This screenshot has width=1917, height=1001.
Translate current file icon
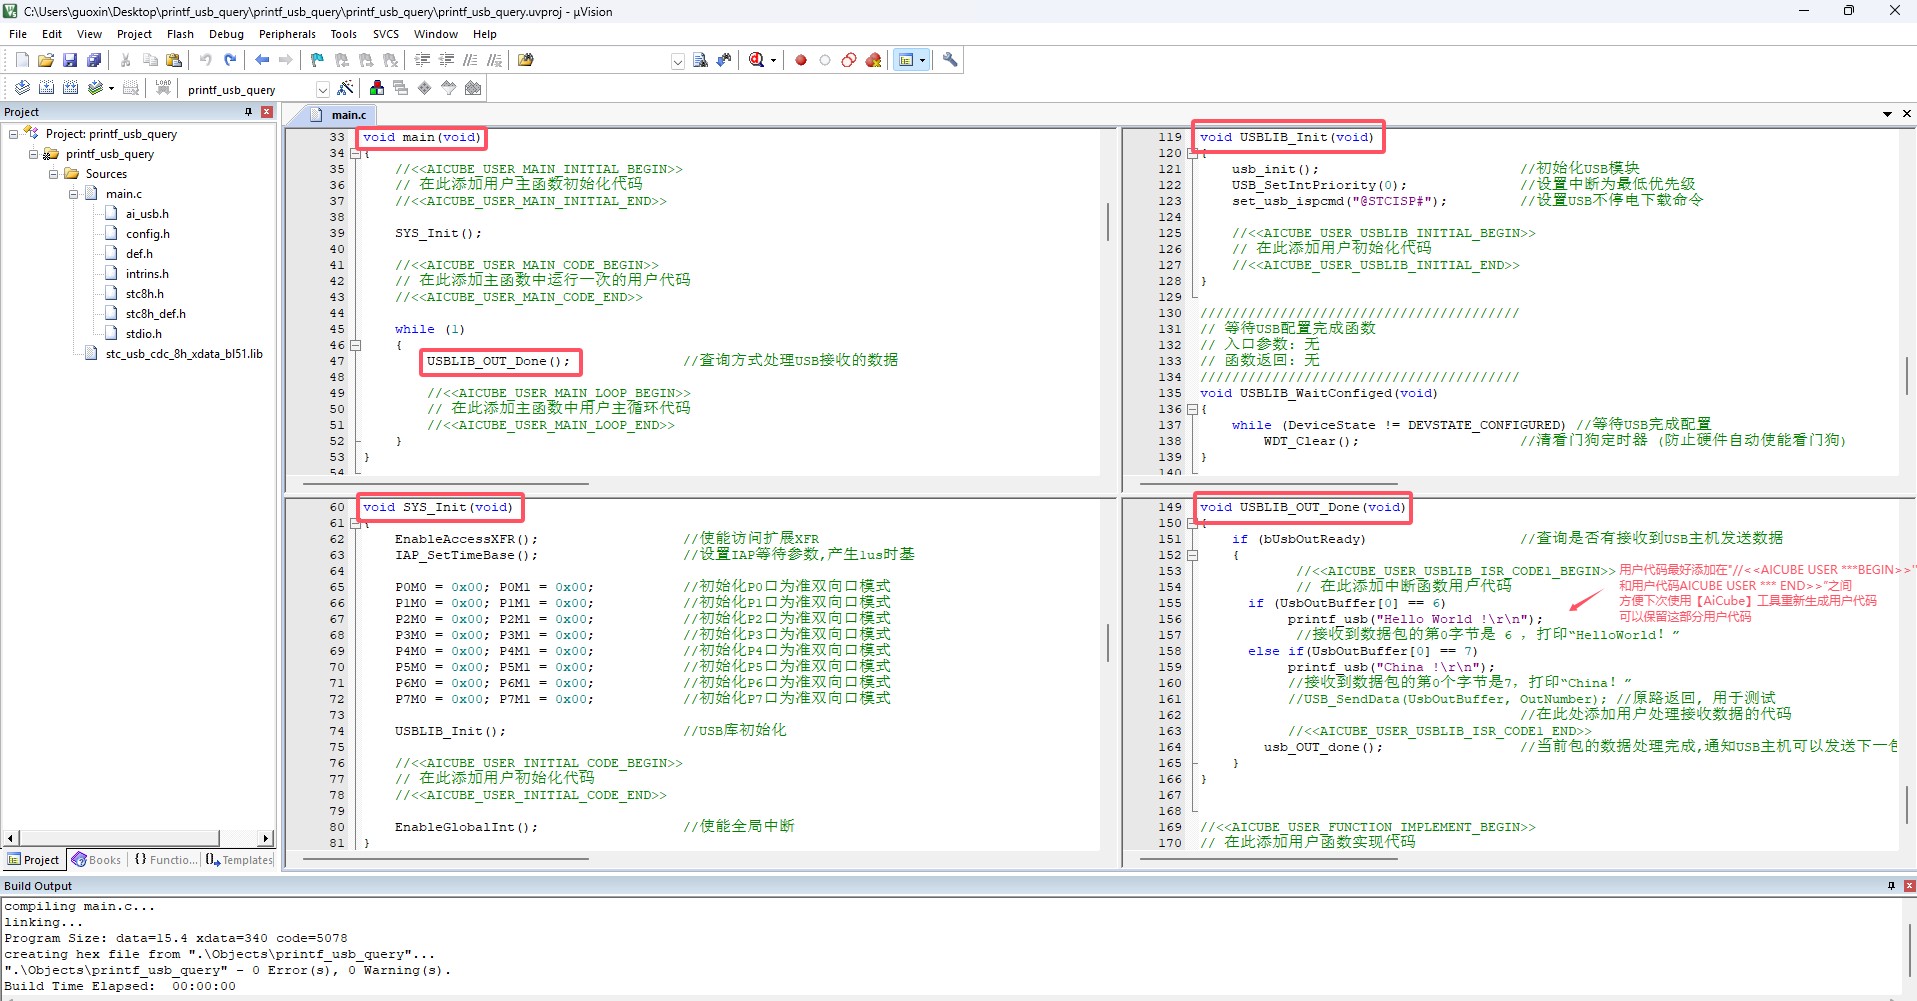point(22,88)
